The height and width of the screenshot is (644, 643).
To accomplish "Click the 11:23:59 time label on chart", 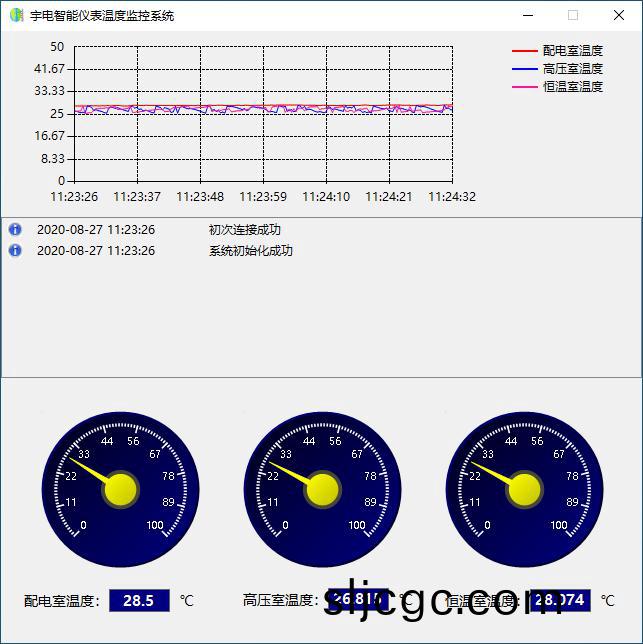I will (x=263, y=197).
